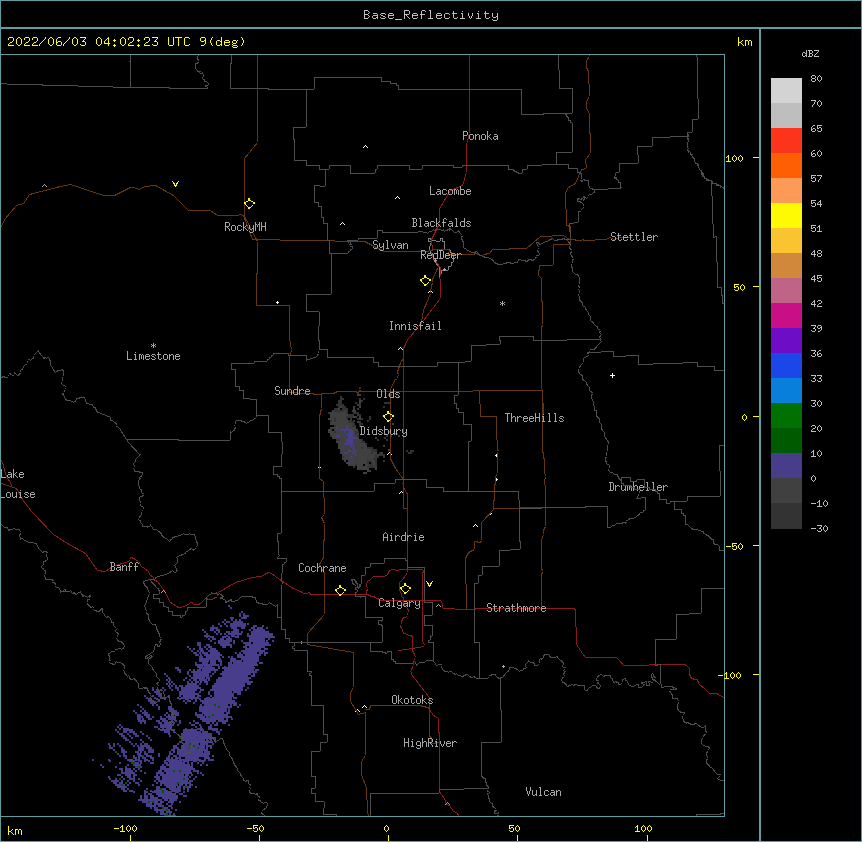Click the white plus marker northwest of Drumheller
The width and height of the screenshot is (862, 842).
(612, 375)
